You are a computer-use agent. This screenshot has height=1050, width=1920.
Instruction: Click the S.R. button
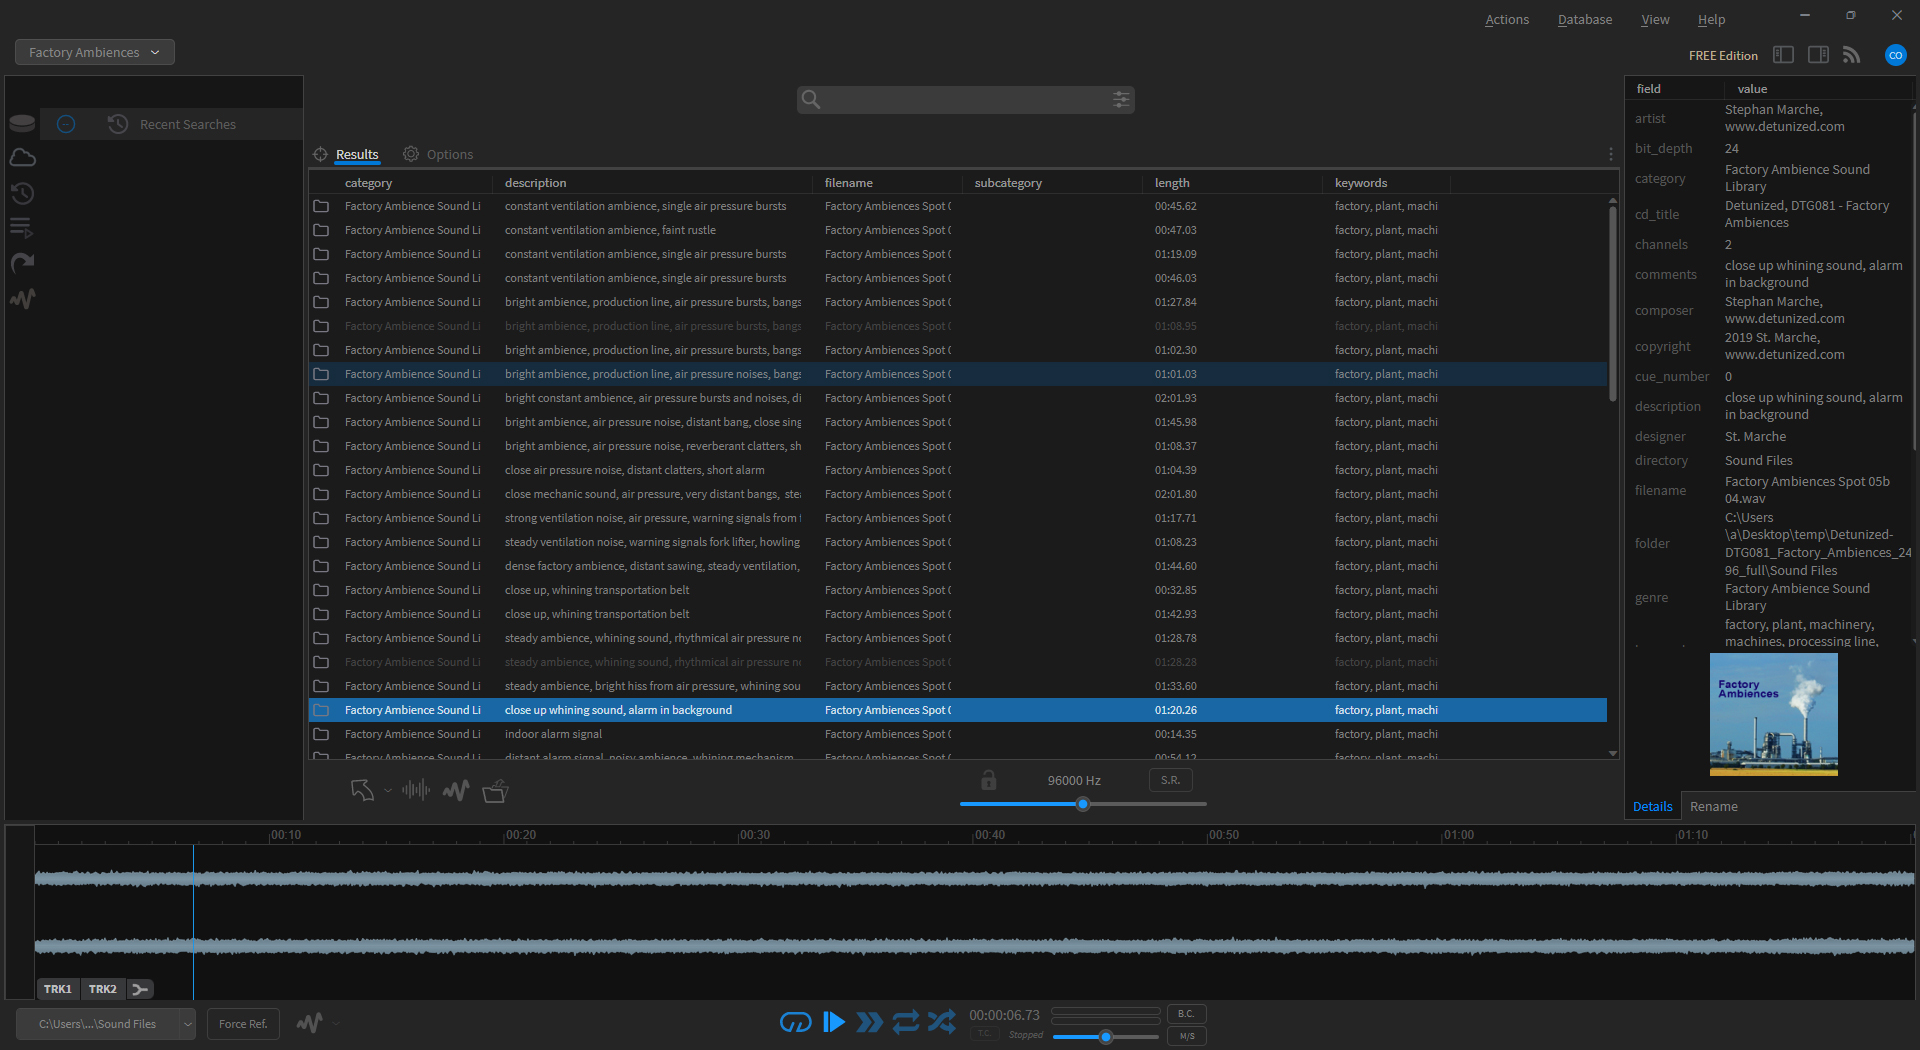tap(1170, 780)
